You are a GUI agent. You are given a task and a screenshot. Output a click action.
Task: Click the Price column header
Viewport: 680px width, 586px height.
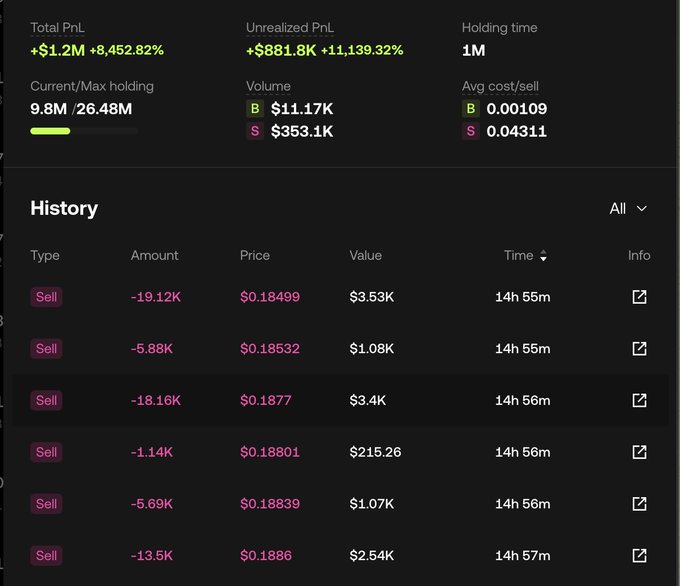(x=255, y=255)
